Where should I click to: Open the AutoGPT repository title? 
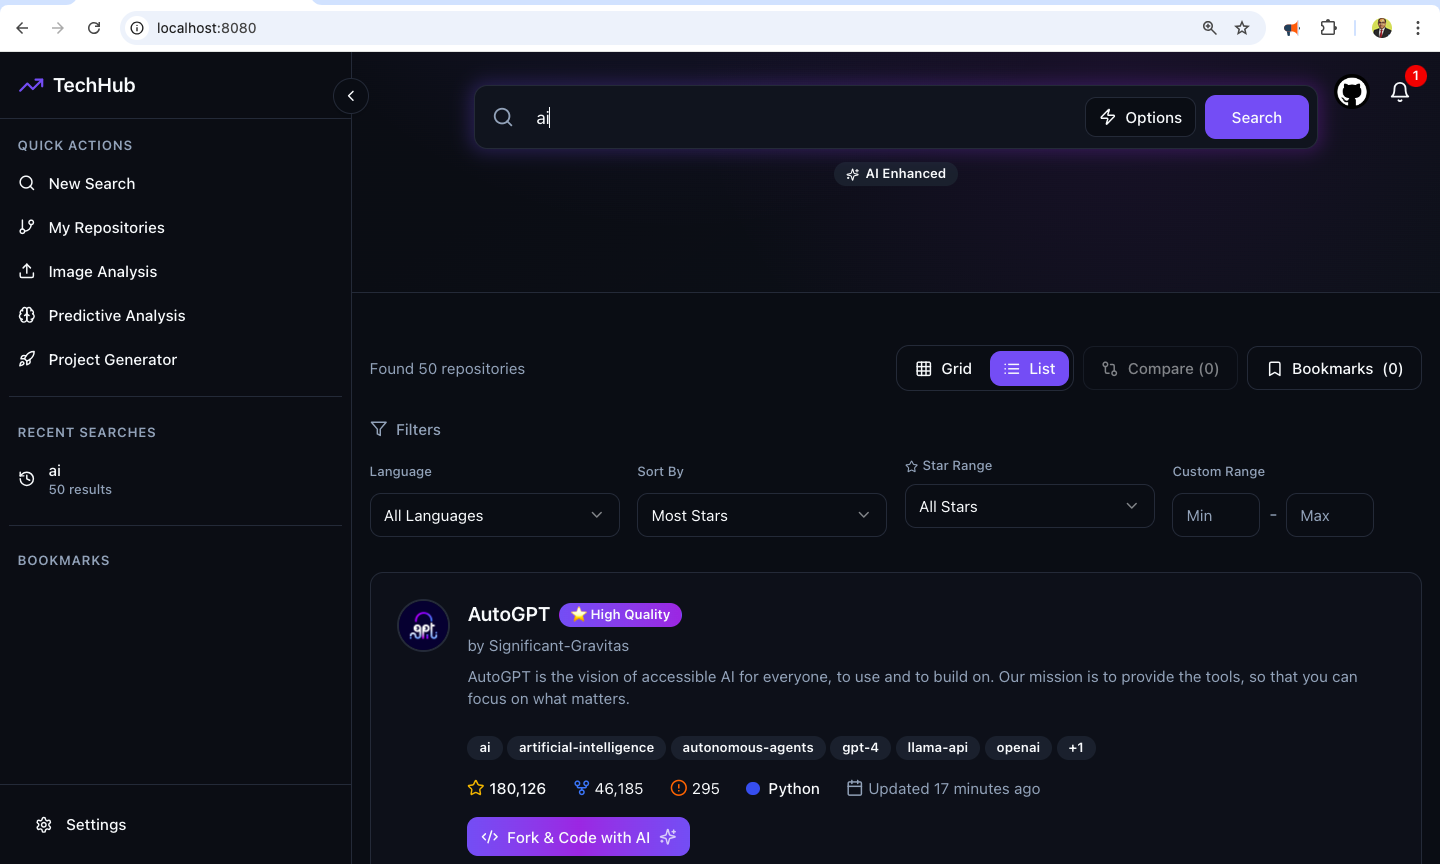(x=509, y=614)
